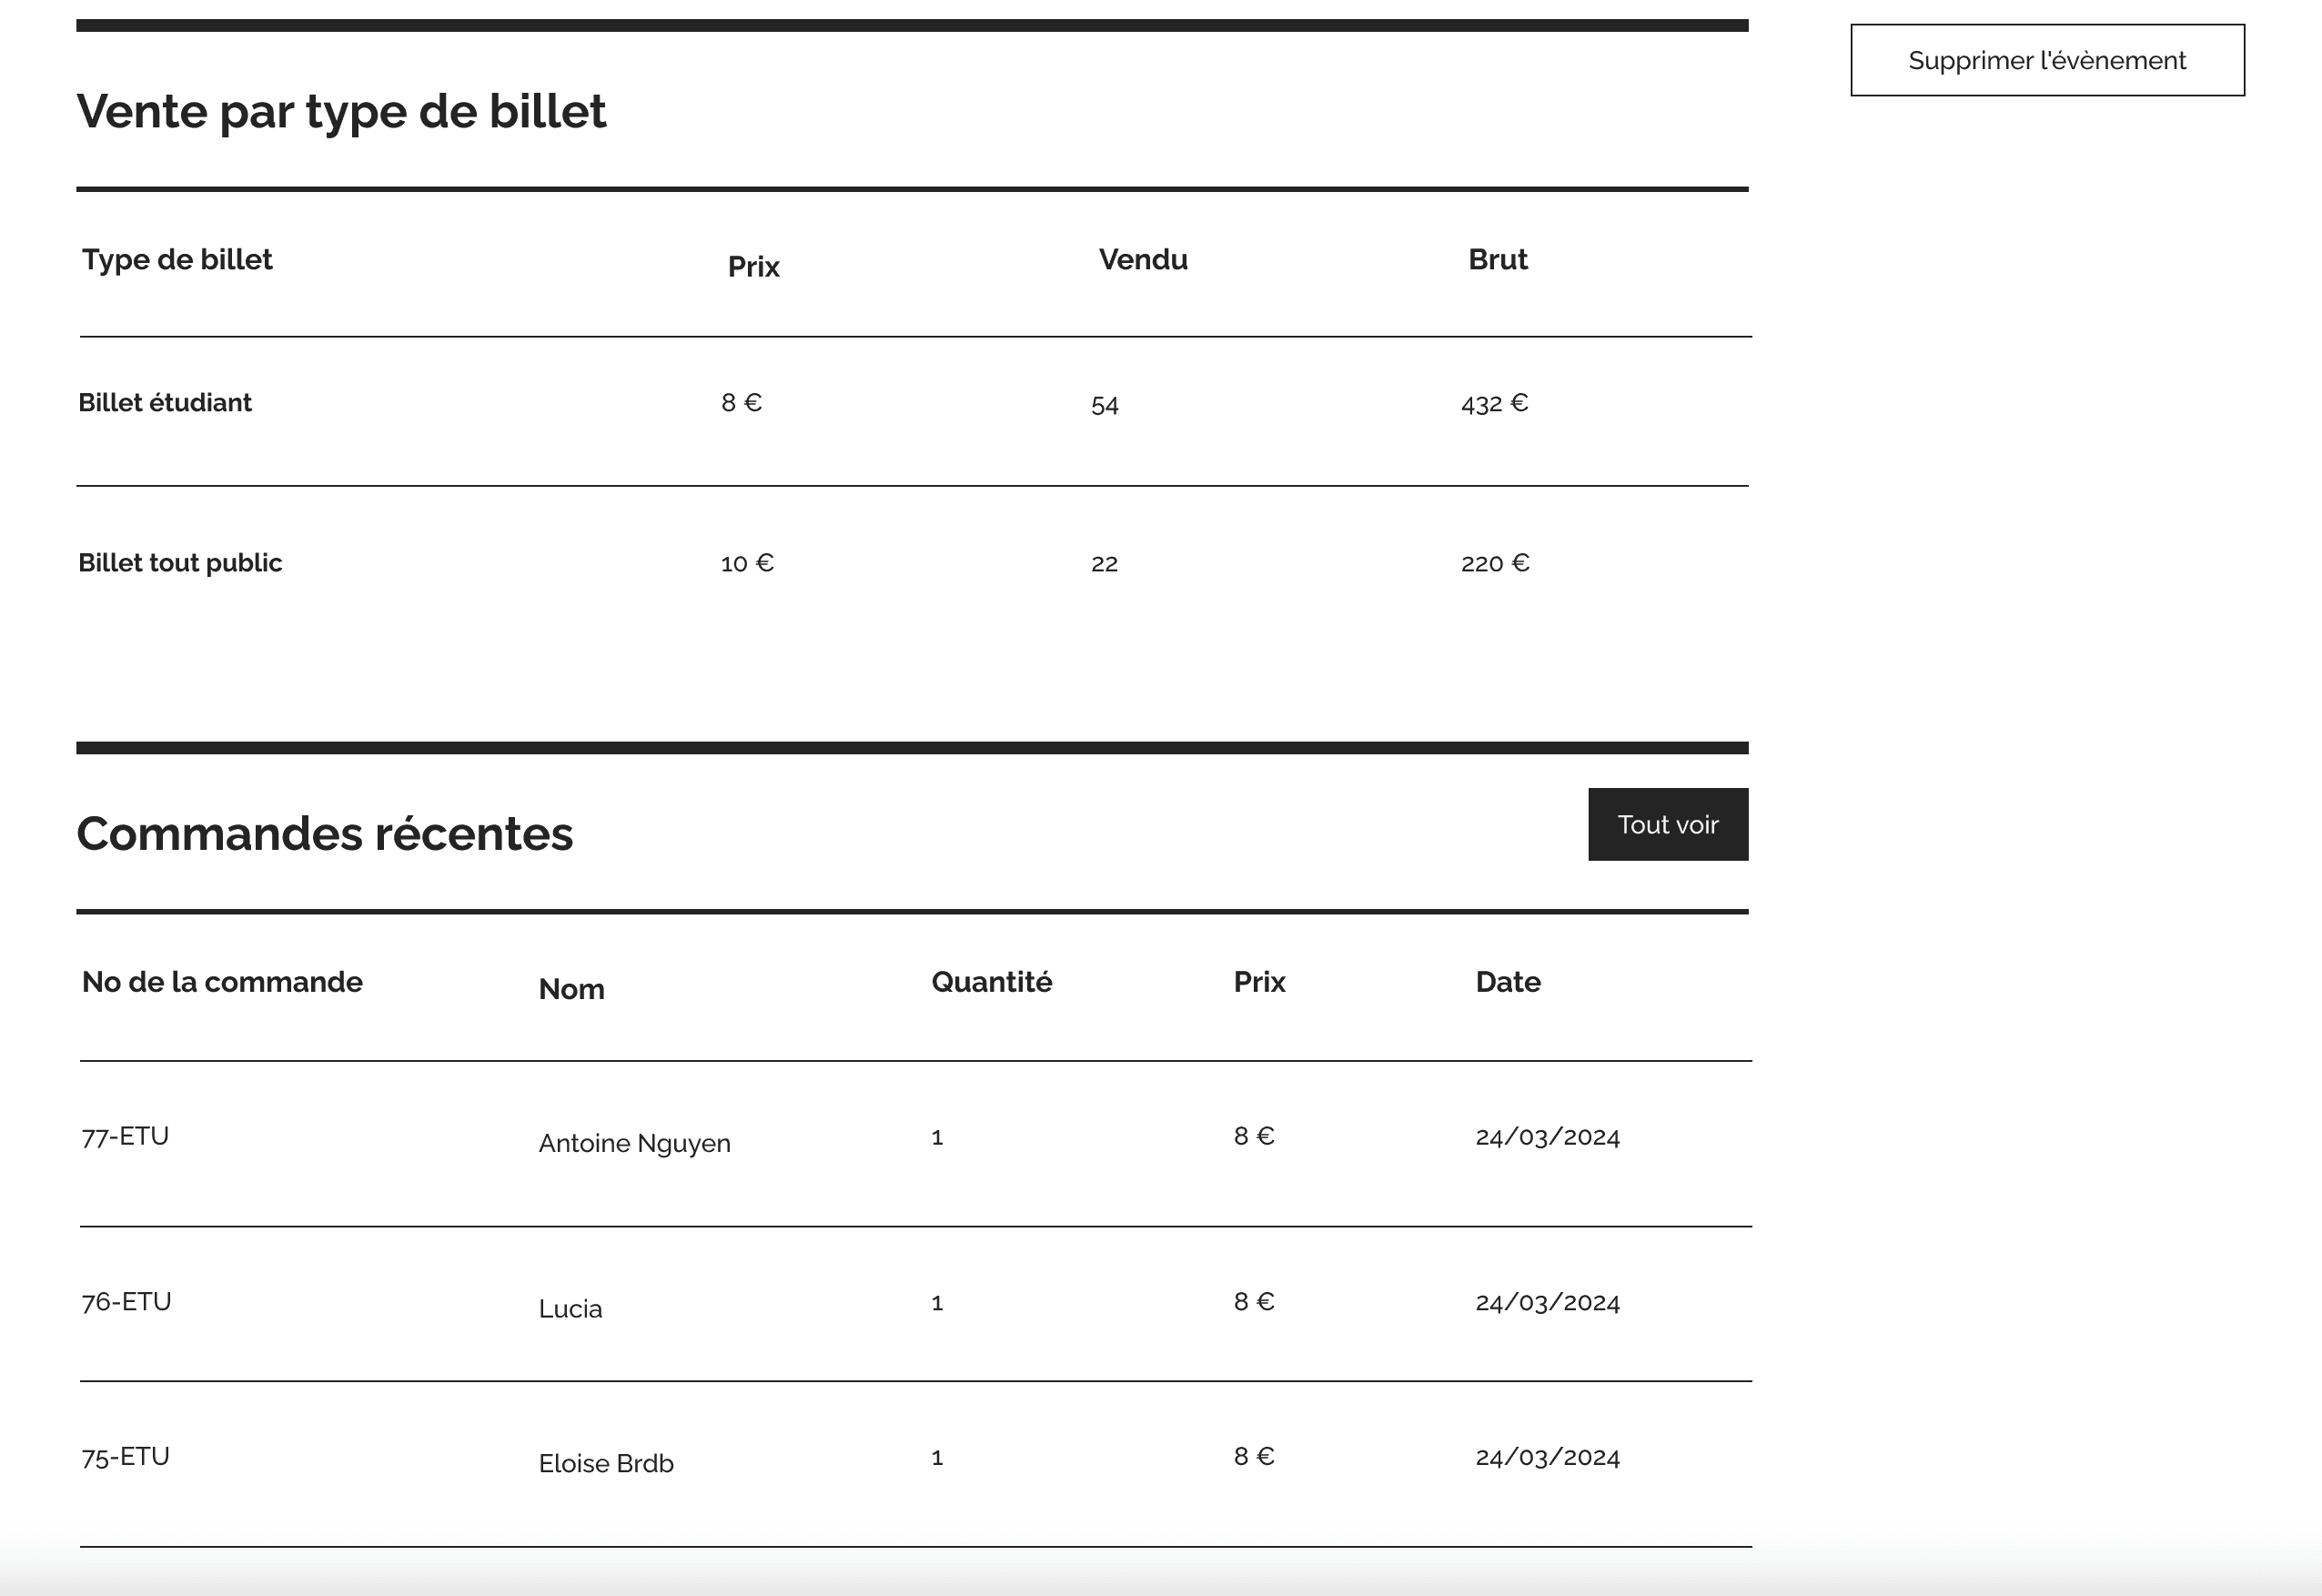2322x1596 pixels.
Task: Click order number 75-ETU
Action: point(125,1457)
